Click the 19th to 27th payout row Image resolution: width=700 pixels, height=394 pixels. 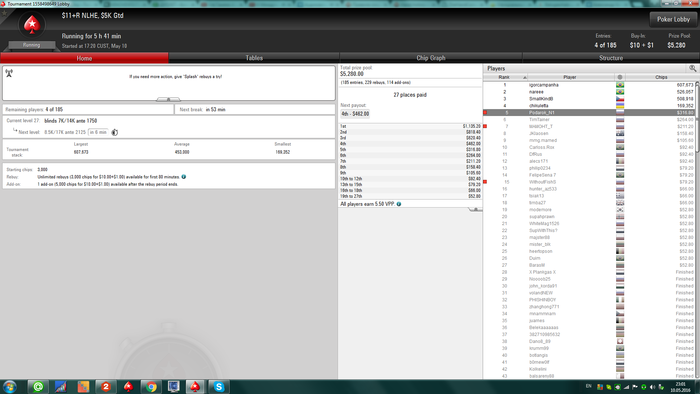click(x=410, y=196)
